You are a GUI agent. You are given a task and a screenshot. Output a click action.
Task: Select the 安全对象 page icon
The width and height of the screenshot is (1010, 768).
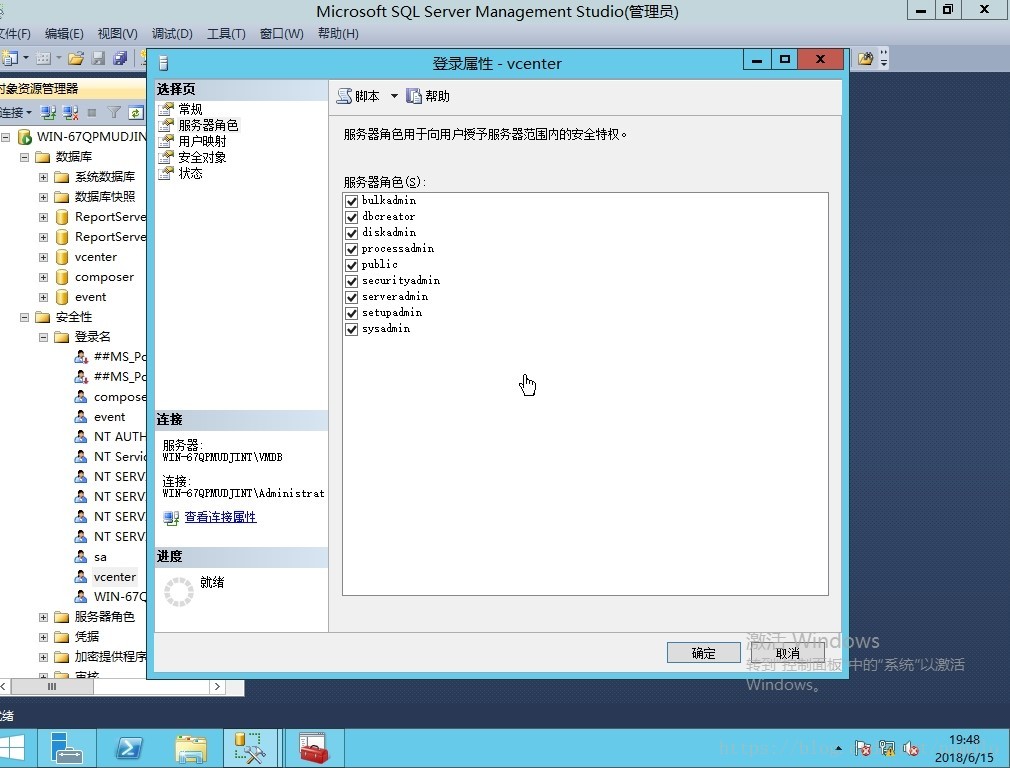tap(166, 157)
